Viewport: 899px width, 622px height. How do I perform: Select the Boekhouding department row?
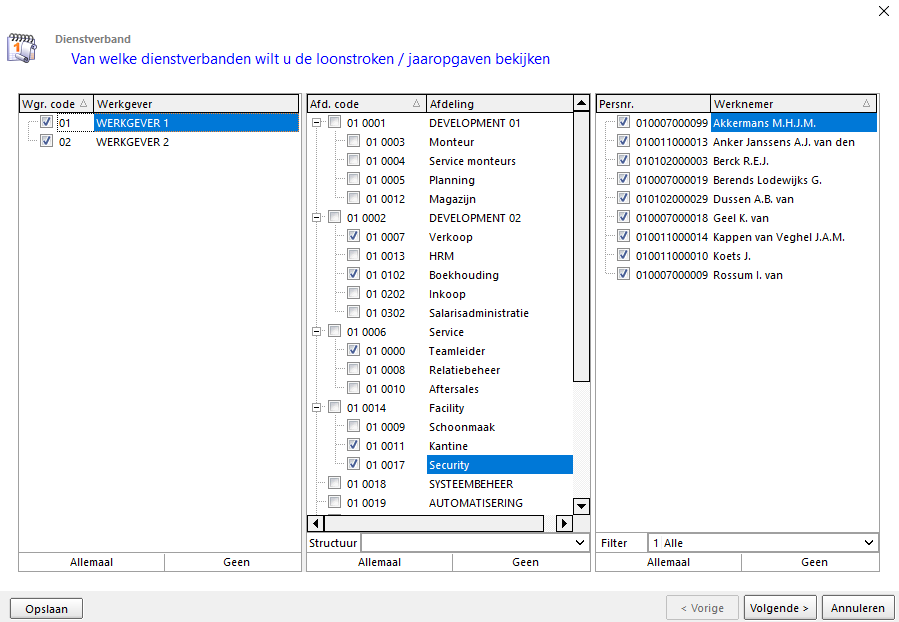point(463,275)
